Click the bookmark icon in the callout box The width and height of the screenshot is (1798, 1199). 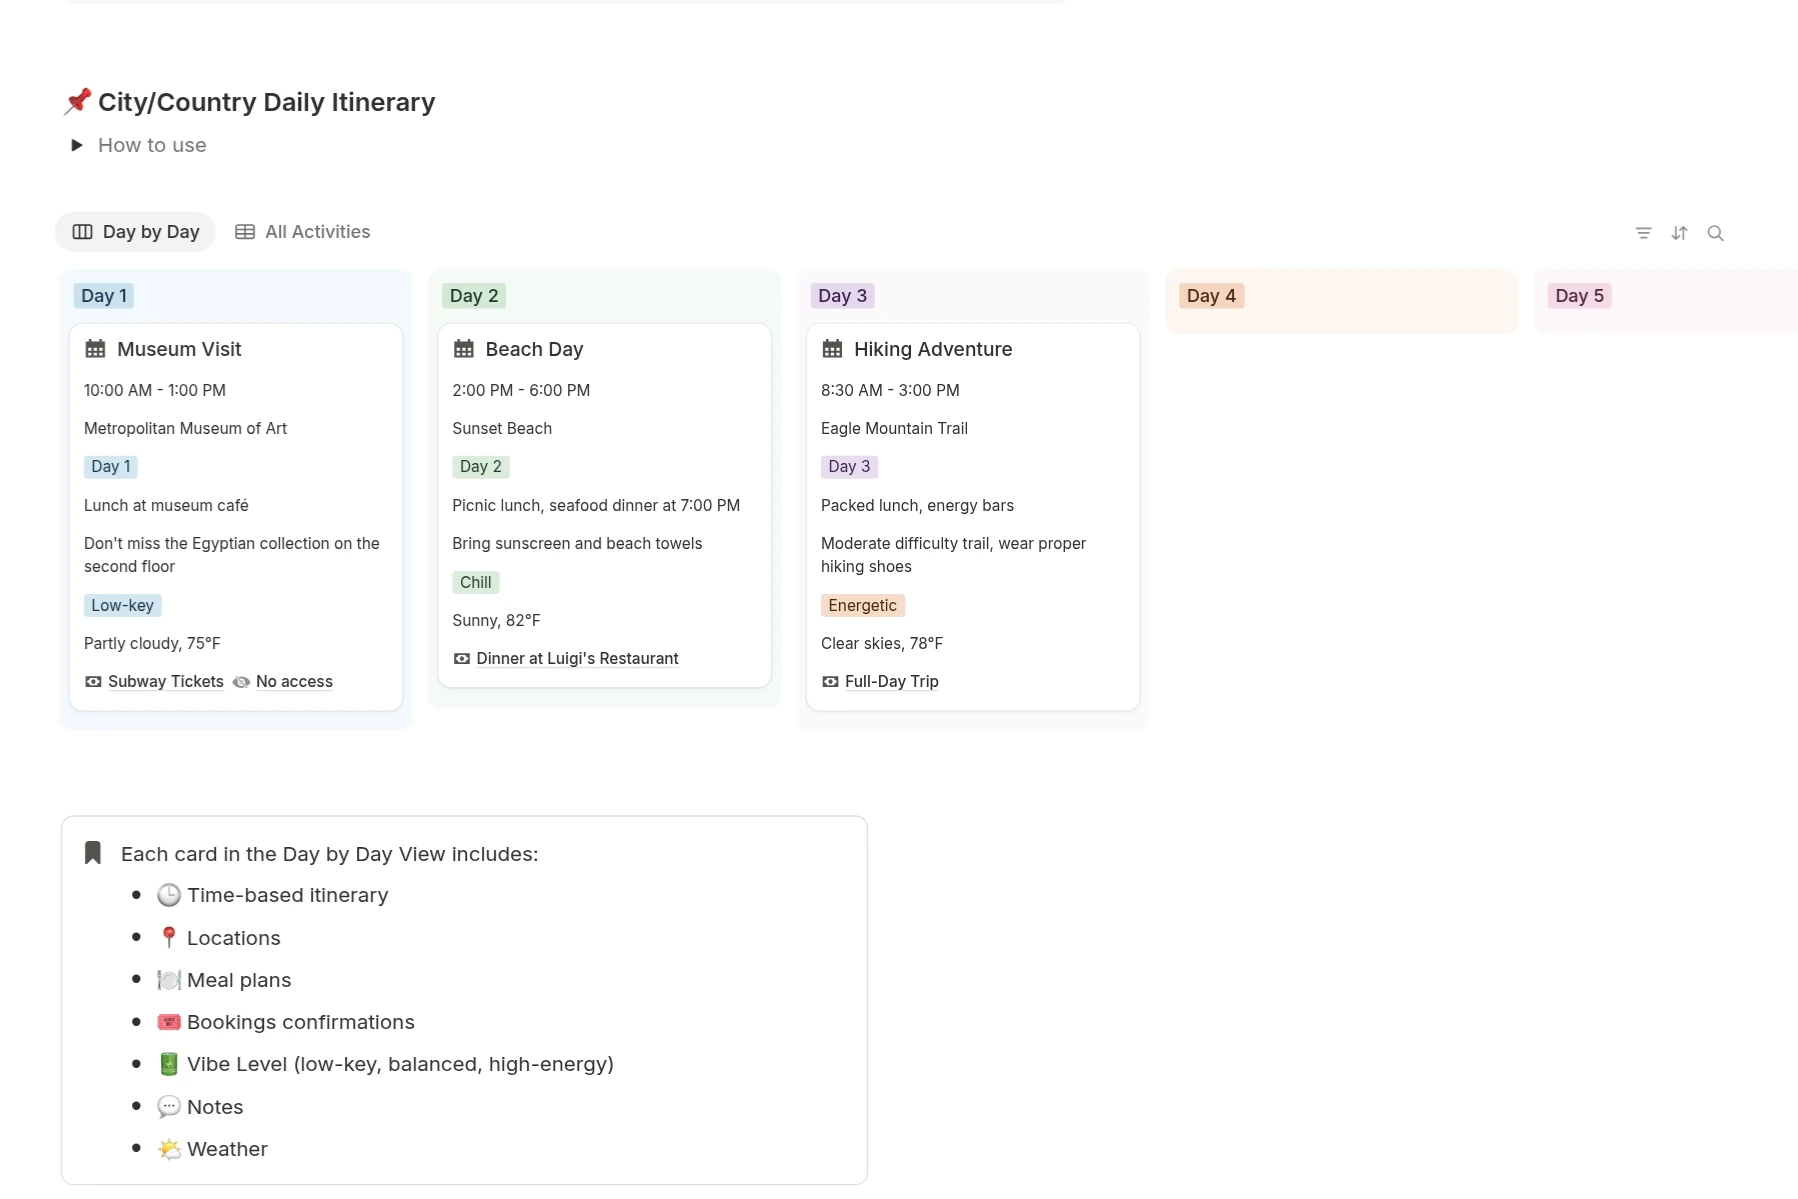pos(93,853)
